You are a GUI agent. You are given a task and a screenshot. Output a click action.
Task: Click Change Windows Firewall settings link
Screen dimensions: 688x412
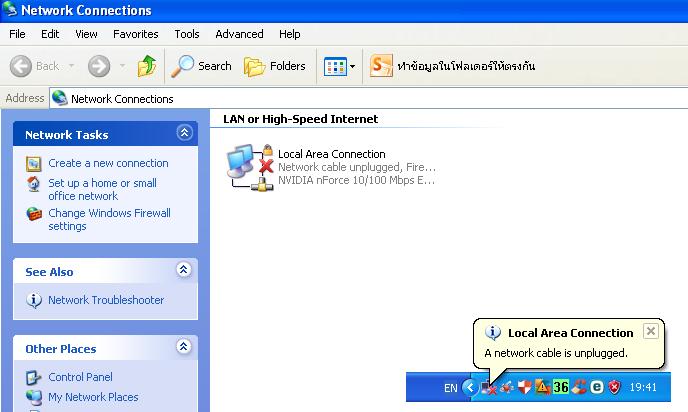(x=109, y=219)
